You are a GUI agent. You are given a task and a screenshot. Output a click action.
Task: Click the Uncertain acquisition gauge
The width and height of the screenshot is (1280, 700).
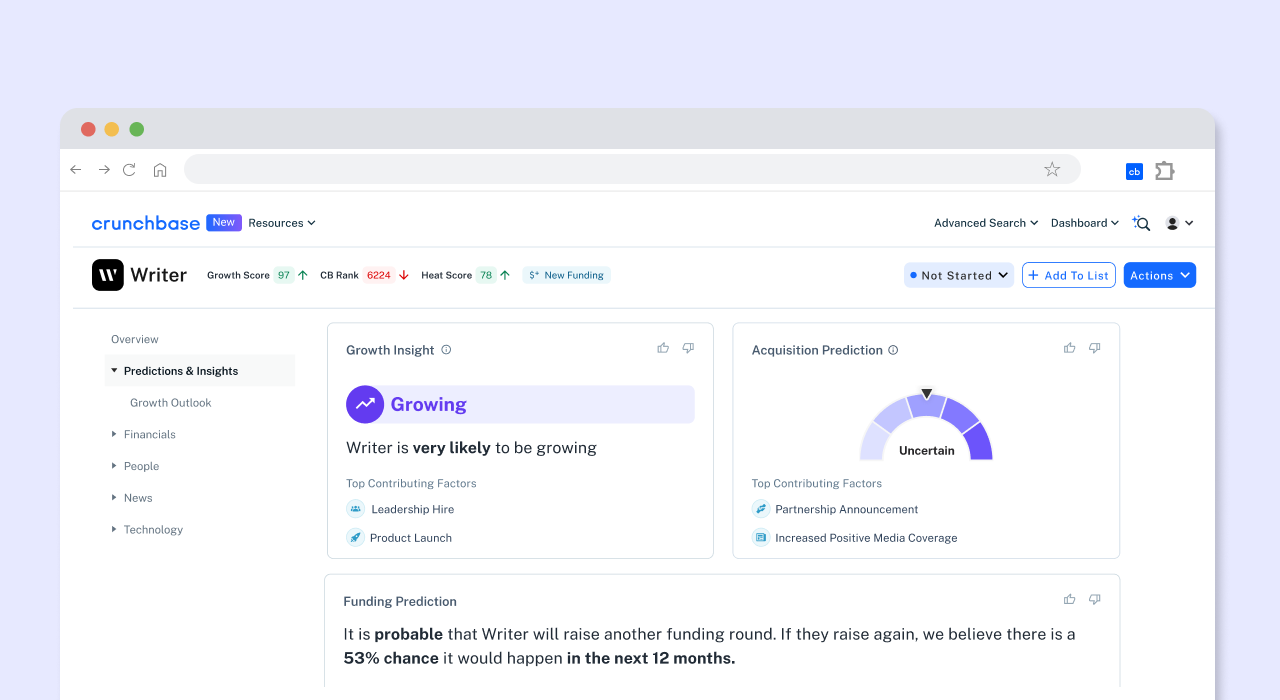(x=926, y=426)
